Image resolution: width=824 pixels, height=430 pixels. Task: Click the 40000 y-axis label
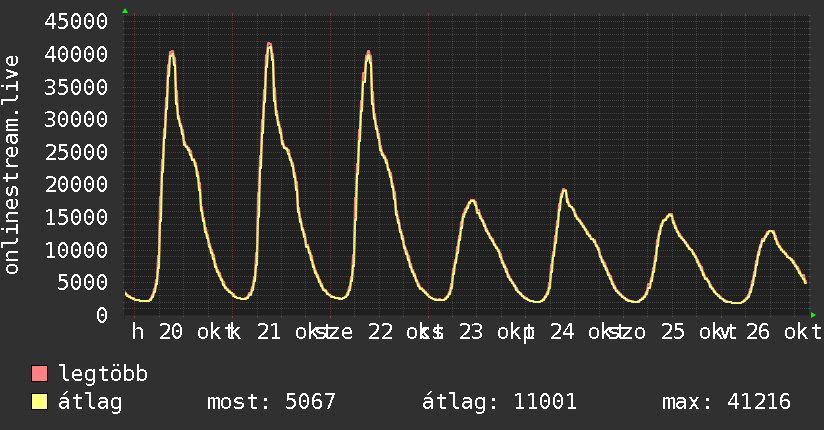coord(76,54)
